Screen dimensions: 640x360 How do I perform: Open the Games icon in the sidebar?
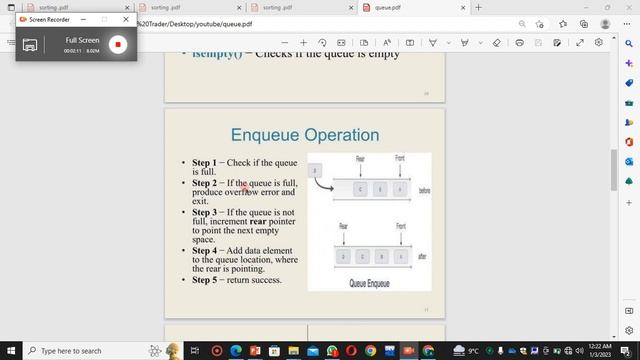coord(629,122)
